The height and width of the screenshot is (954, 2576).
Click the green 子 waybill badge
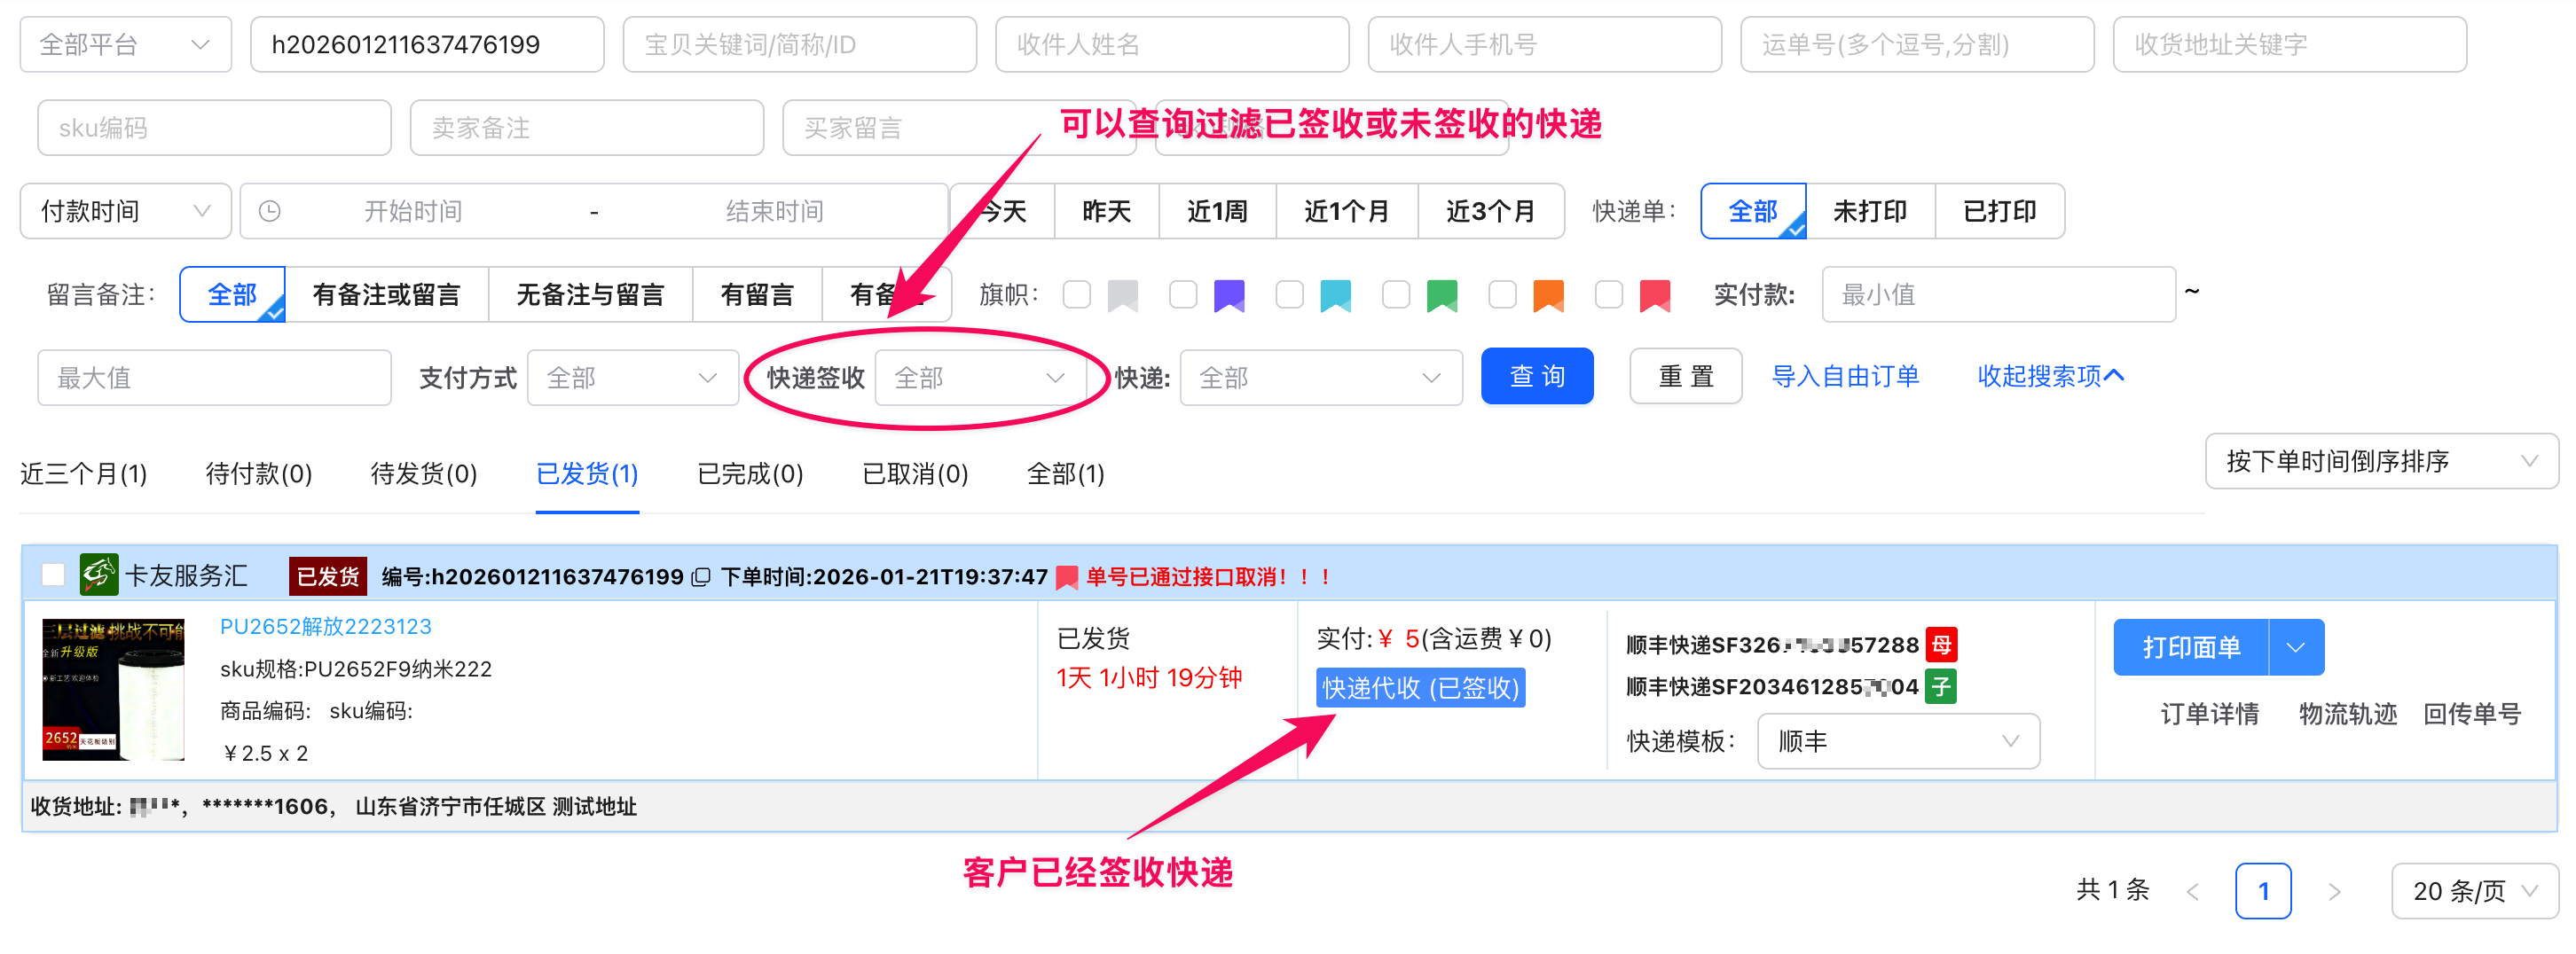pos(1940,687)
